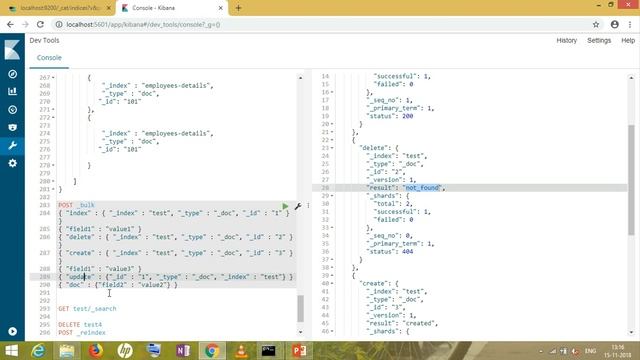Click the response pane's vertical scrollbar thumb
This screenshot has width=640, height=360.
click(x=631, y=180)
